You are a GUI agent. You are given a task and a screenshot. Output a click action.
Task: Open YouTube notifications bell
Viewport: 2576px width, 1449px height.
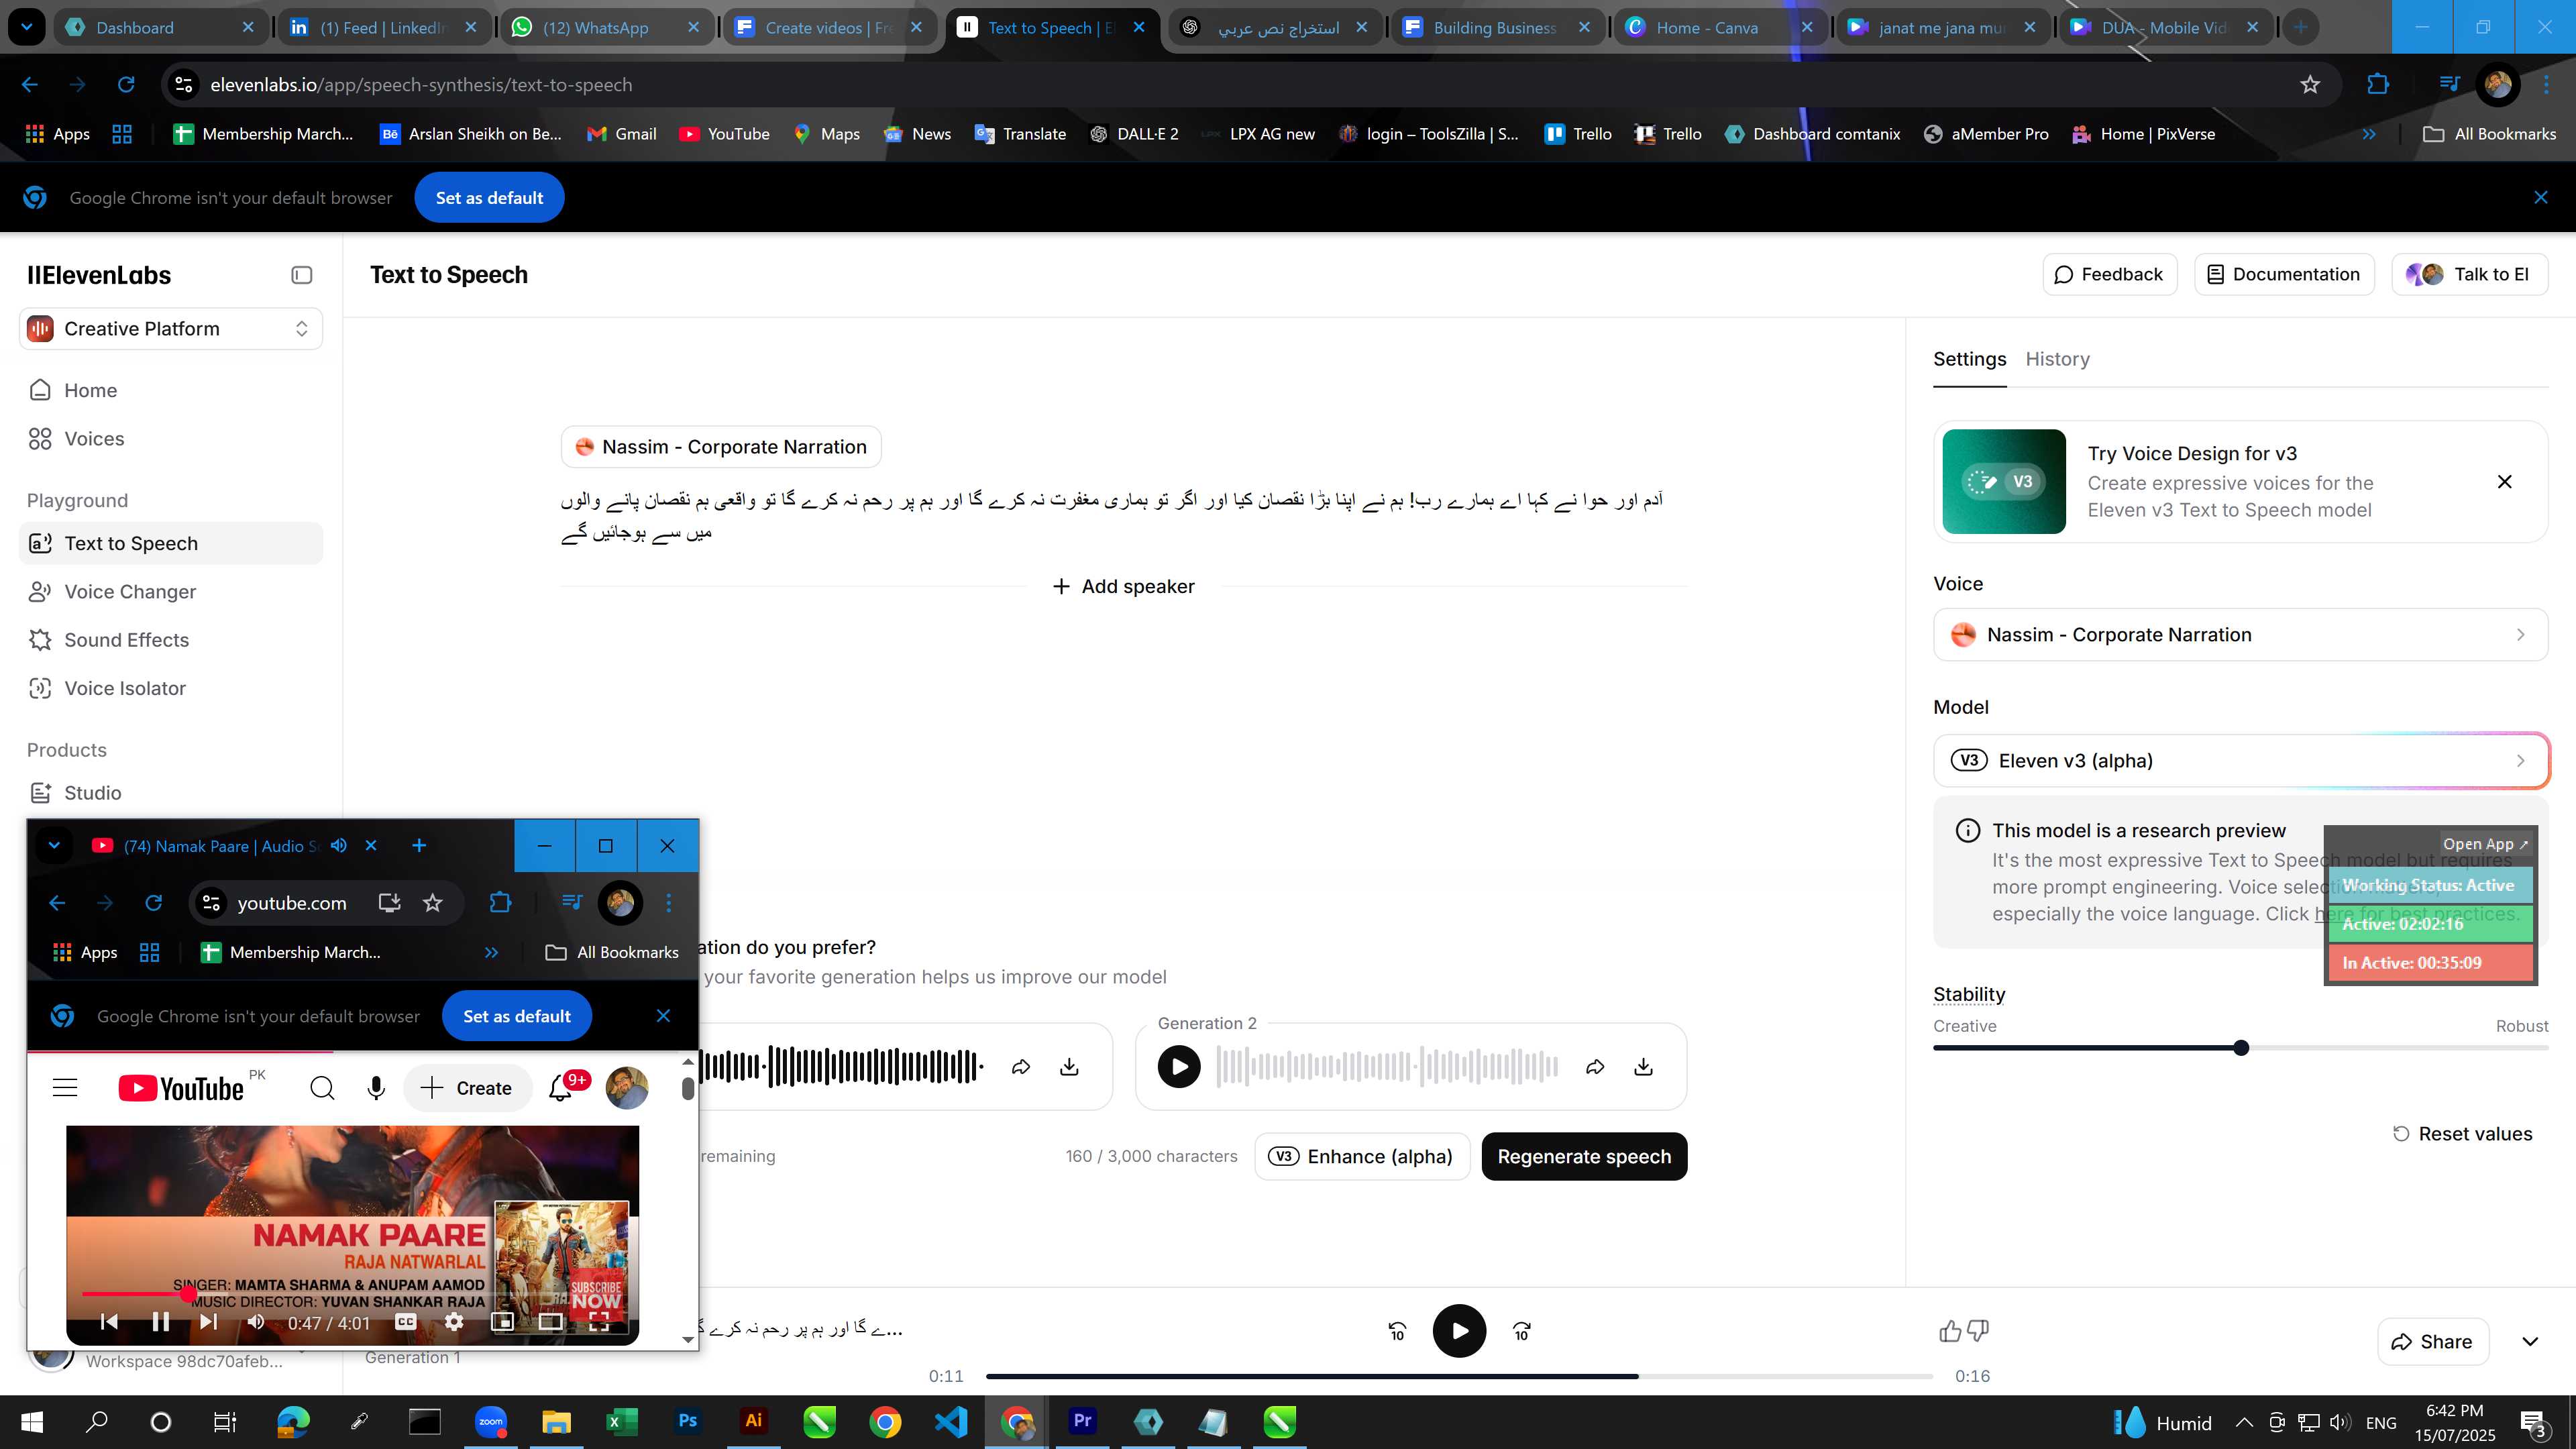pos(560,1088)
